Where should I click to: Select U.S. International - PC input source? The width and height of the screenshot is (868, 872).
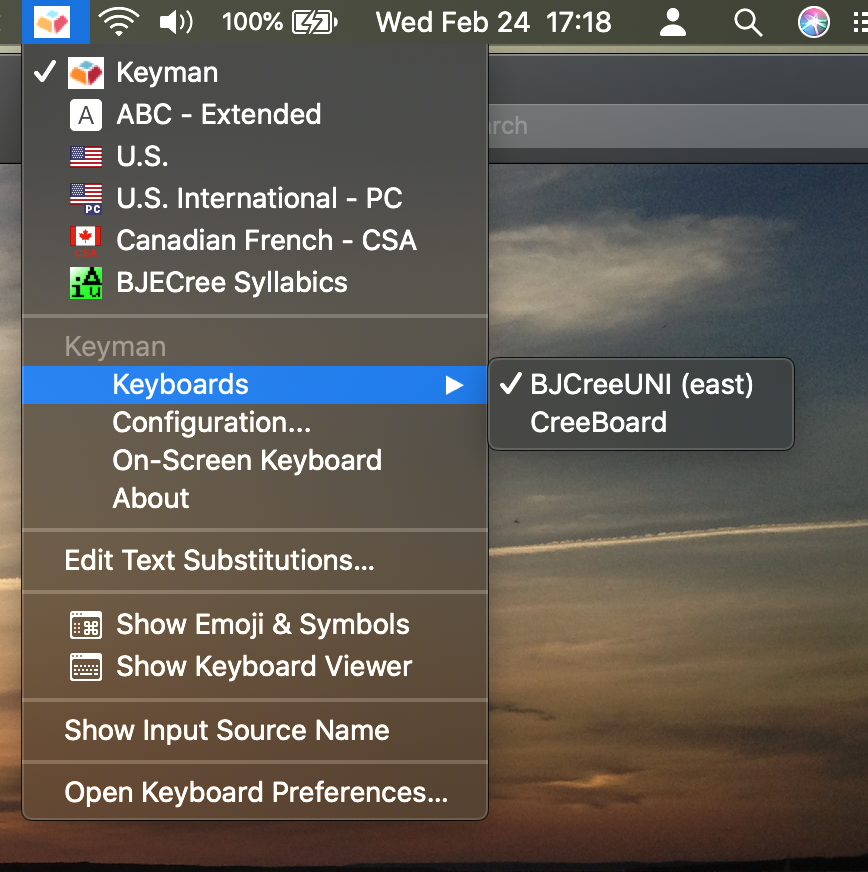pyautogui.click(x=258, y=198)
